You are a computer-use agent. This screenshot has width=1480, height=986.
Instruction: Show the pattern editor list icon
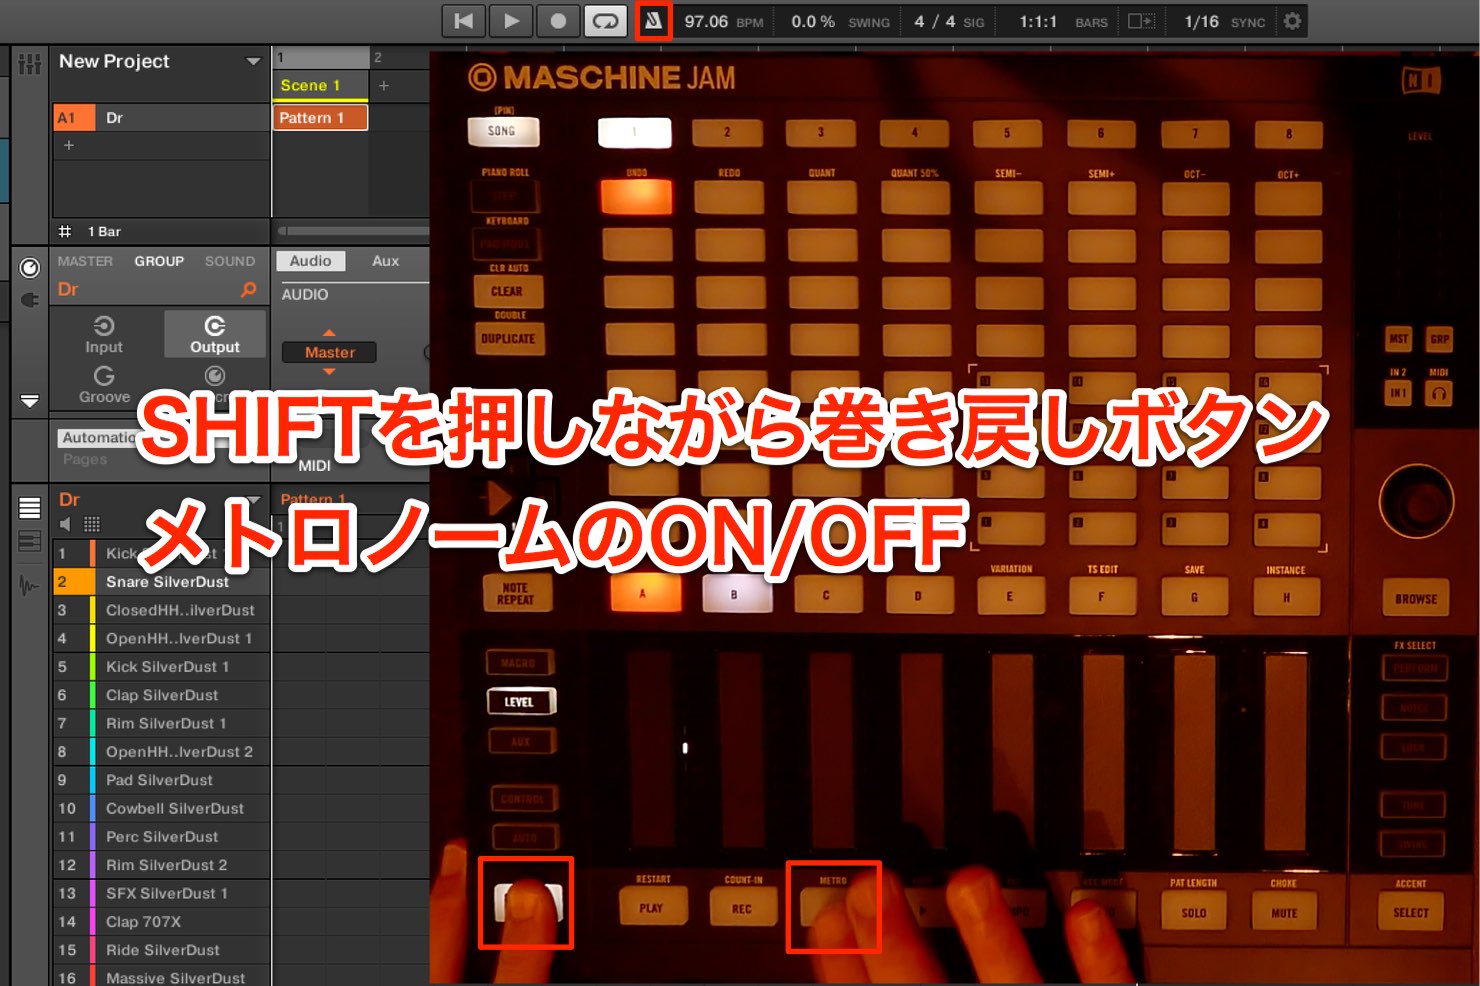(30, 508)
